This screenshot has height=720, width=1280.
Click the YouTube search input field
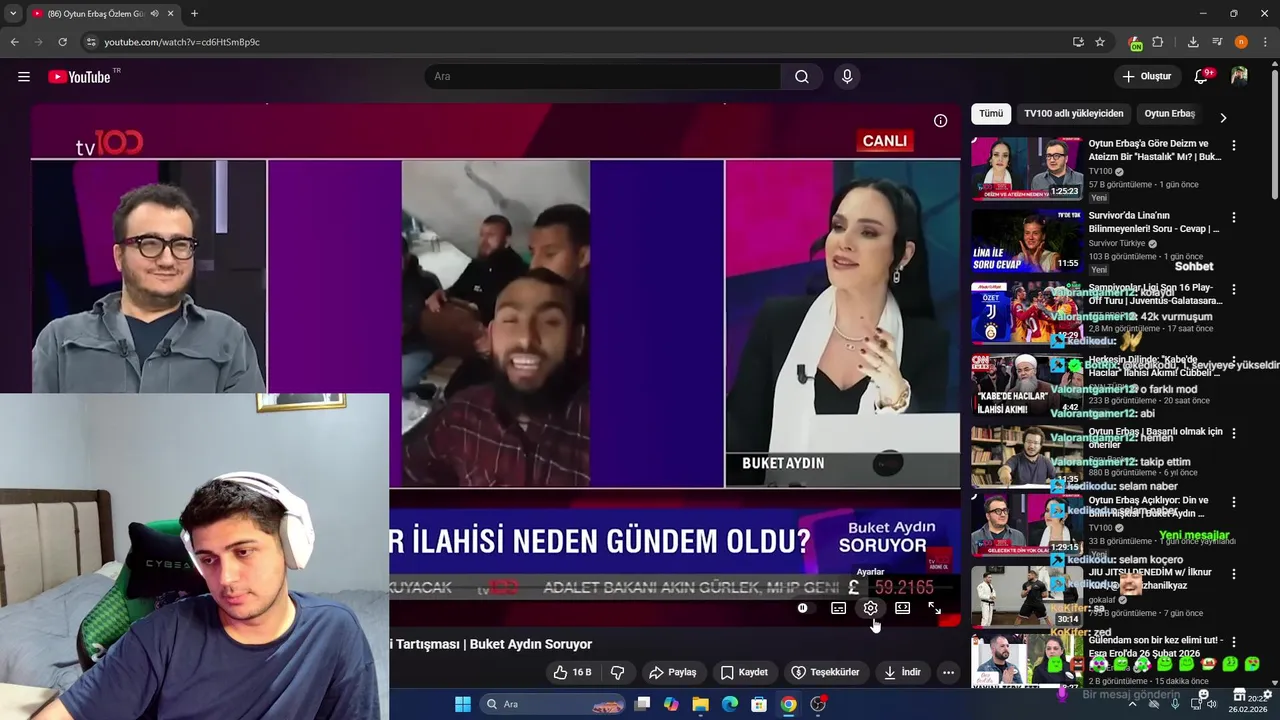[603, 77]
